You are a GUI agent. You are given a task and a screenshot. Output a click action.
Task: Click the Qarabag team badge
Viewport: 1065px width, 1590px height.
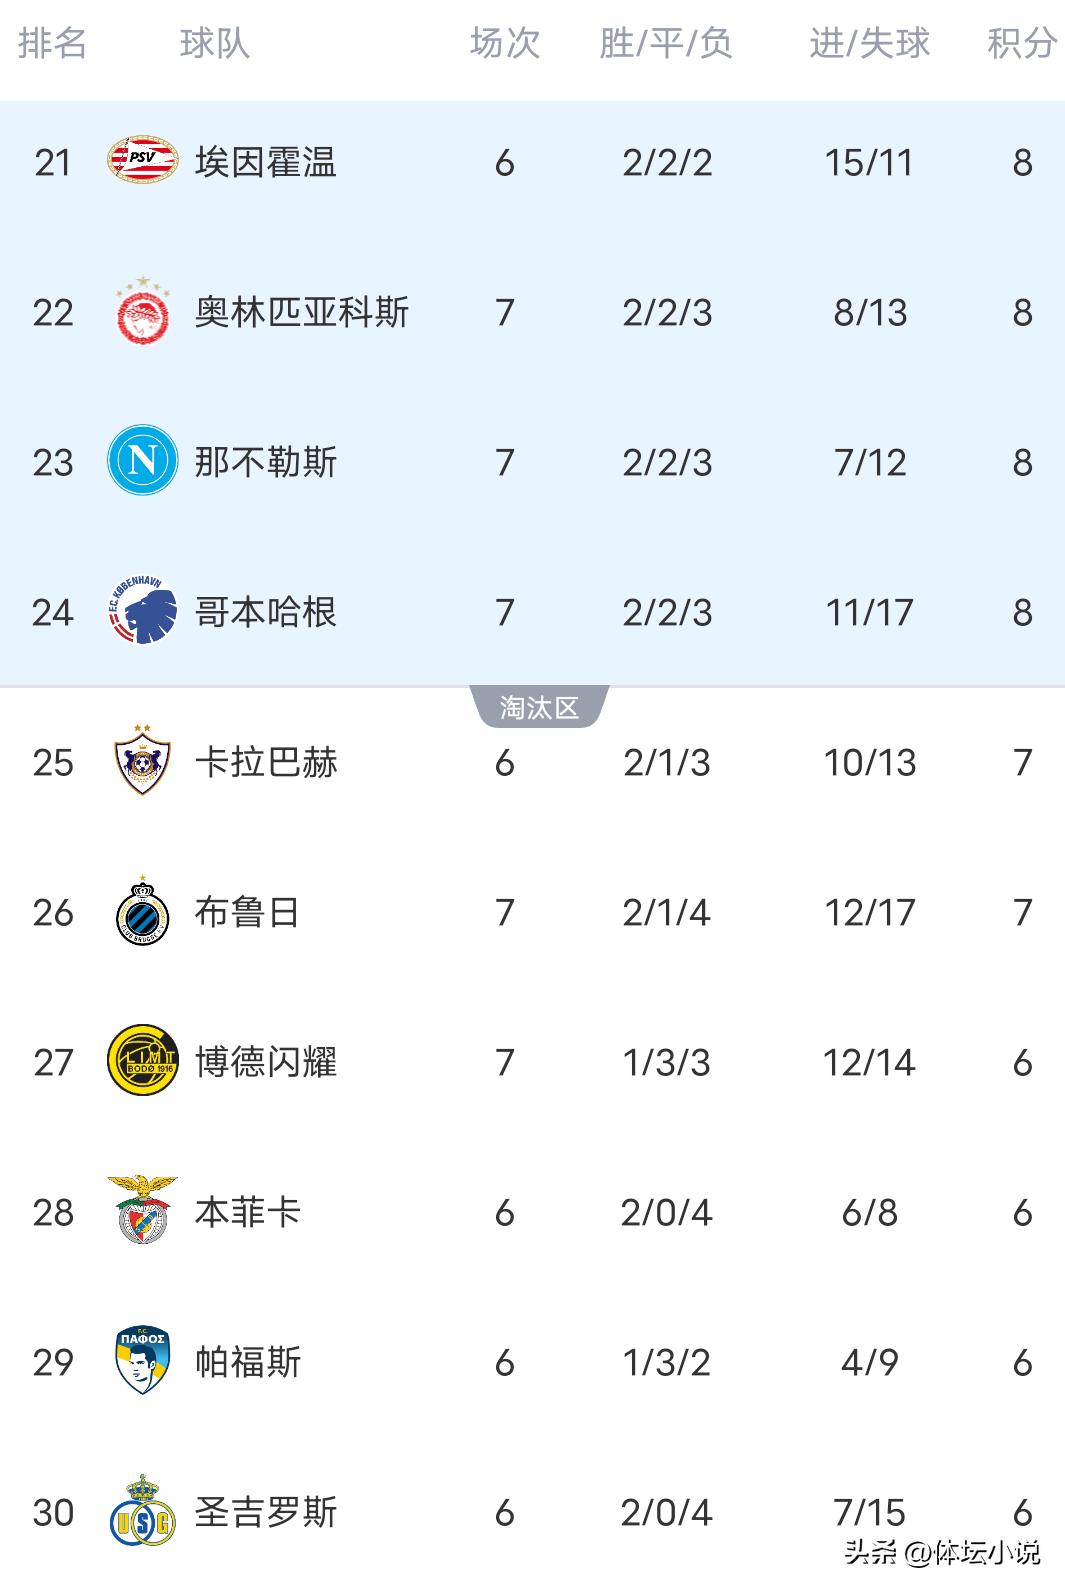[143, 761]
